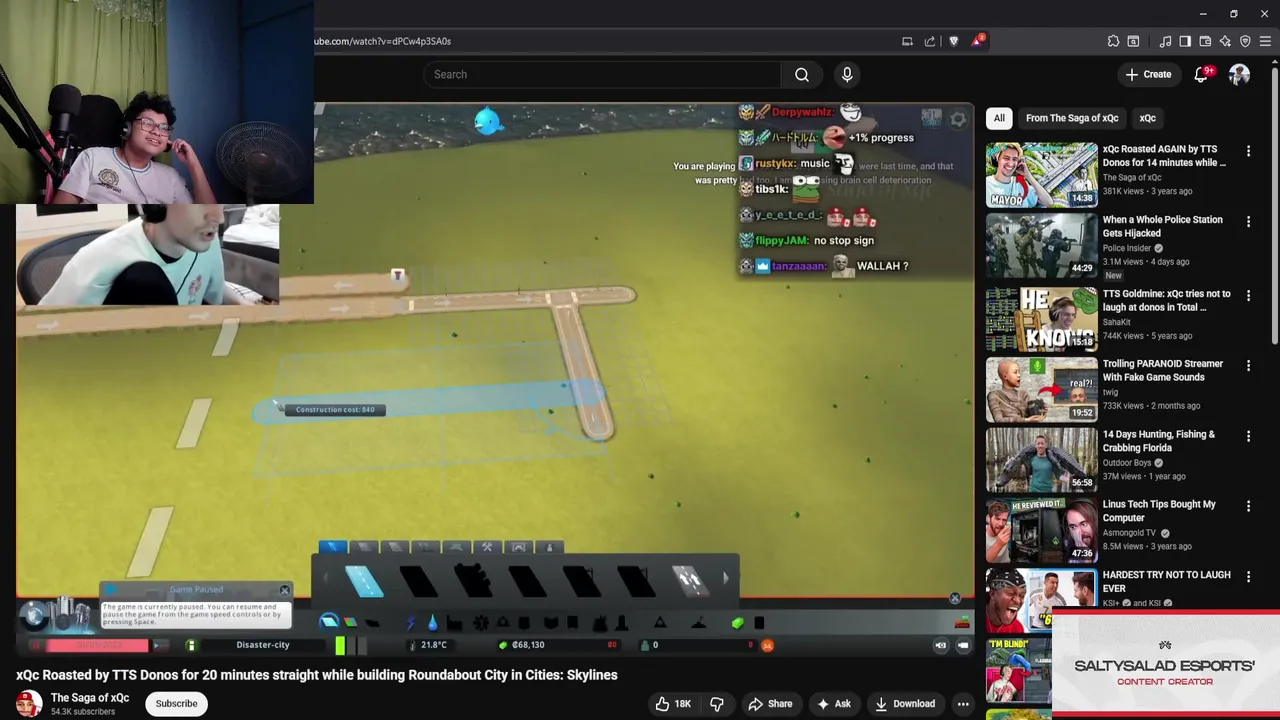
Task: Open the Electricity menu lightning icon
Action: [x=411, y=623]
